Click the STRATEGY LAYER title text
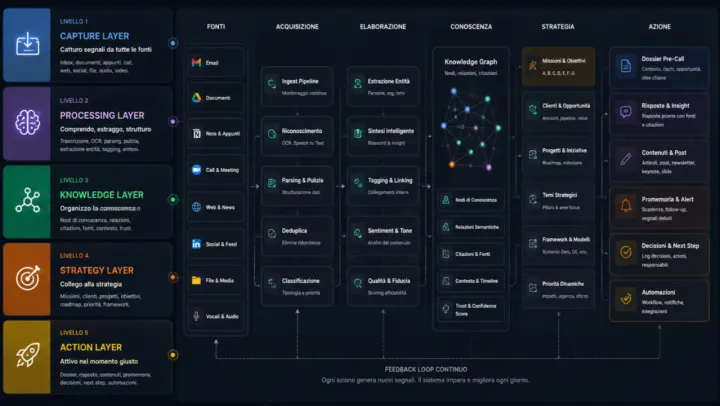Image resolution: width=720 pixels, height=406 pixels. 96,271
